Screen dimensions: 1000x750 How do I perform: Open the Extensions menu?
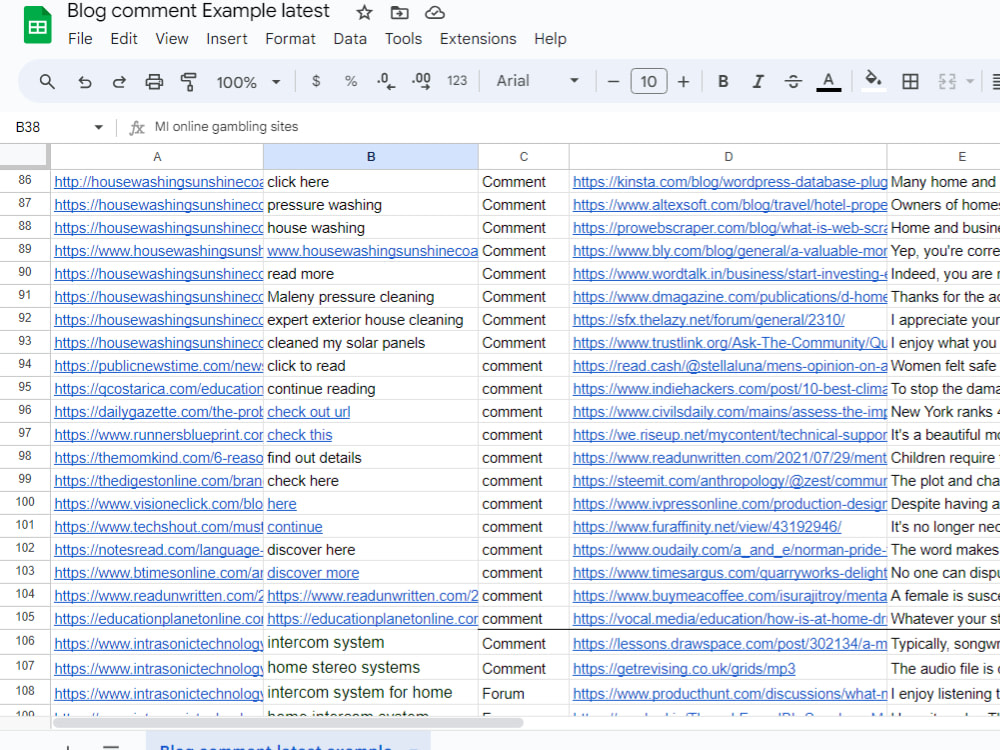478,39
